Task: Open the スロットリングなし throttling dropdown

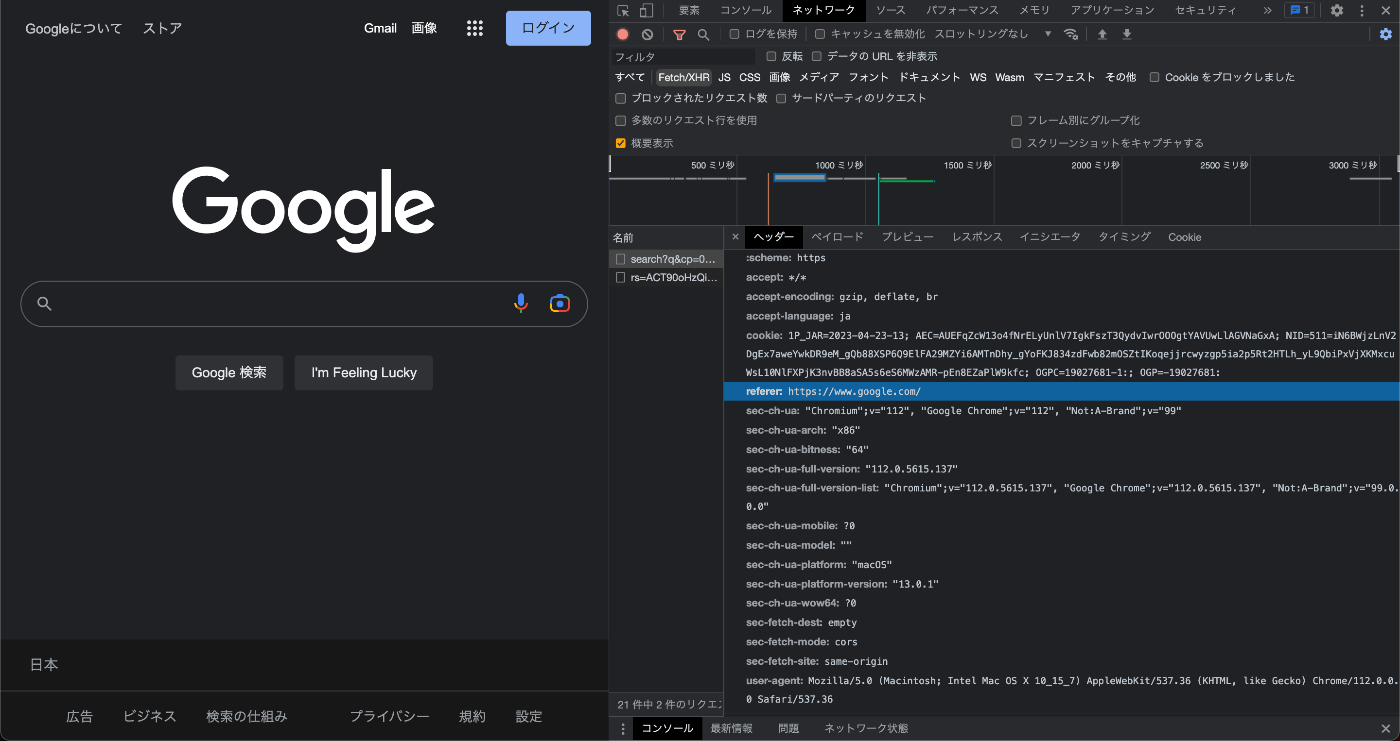Action: pyautogui.click(x=993, y=34)
